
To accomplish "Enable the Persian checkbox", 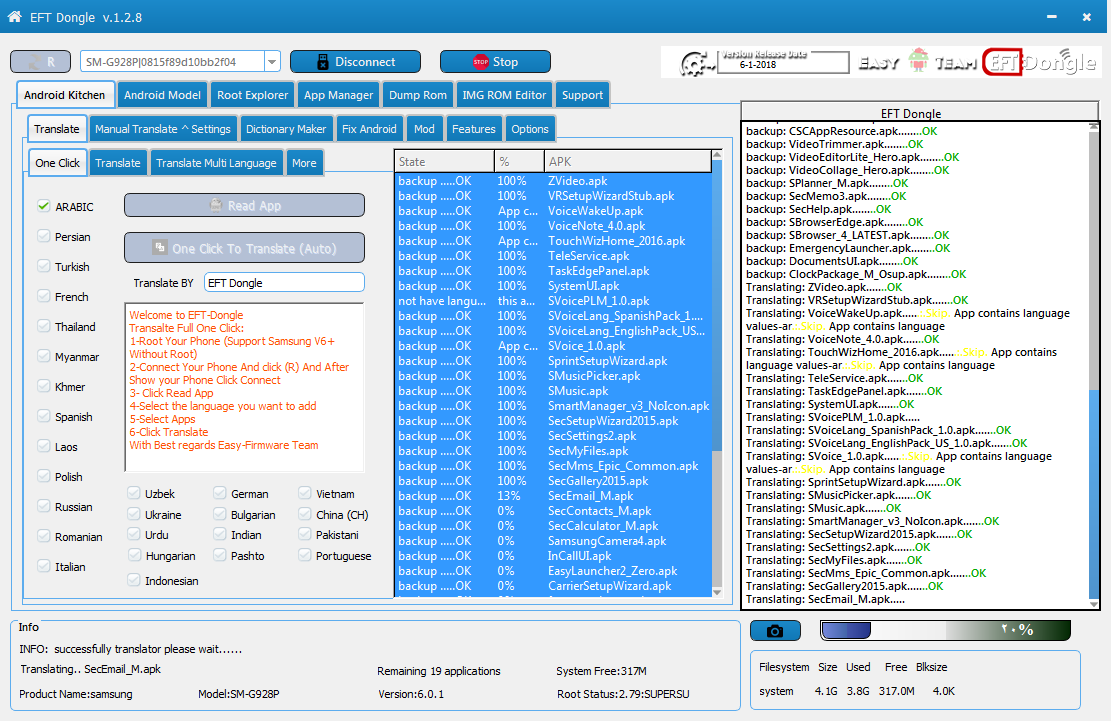I will pyautogui.click(x=44, y=236).
